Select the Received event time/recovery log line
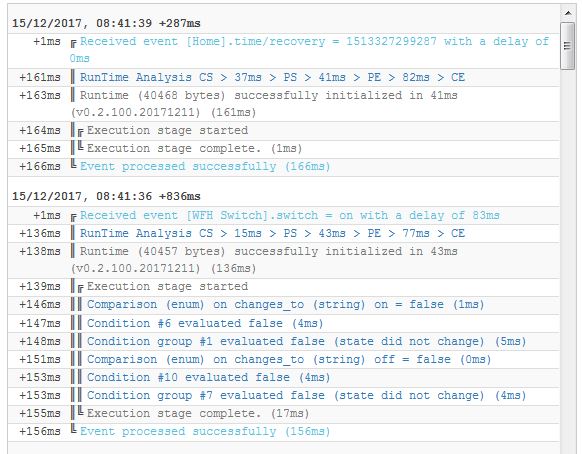This screenshot has width=582, height=454. point(284,50)
